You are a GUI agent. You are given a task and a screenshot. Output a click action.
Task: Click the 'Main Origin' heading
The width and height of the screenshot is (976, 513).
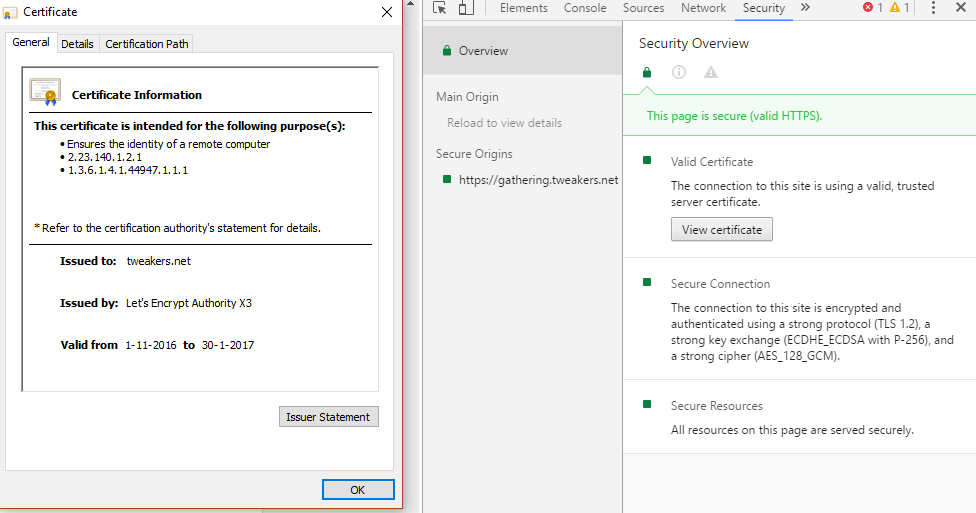[467, 97]
